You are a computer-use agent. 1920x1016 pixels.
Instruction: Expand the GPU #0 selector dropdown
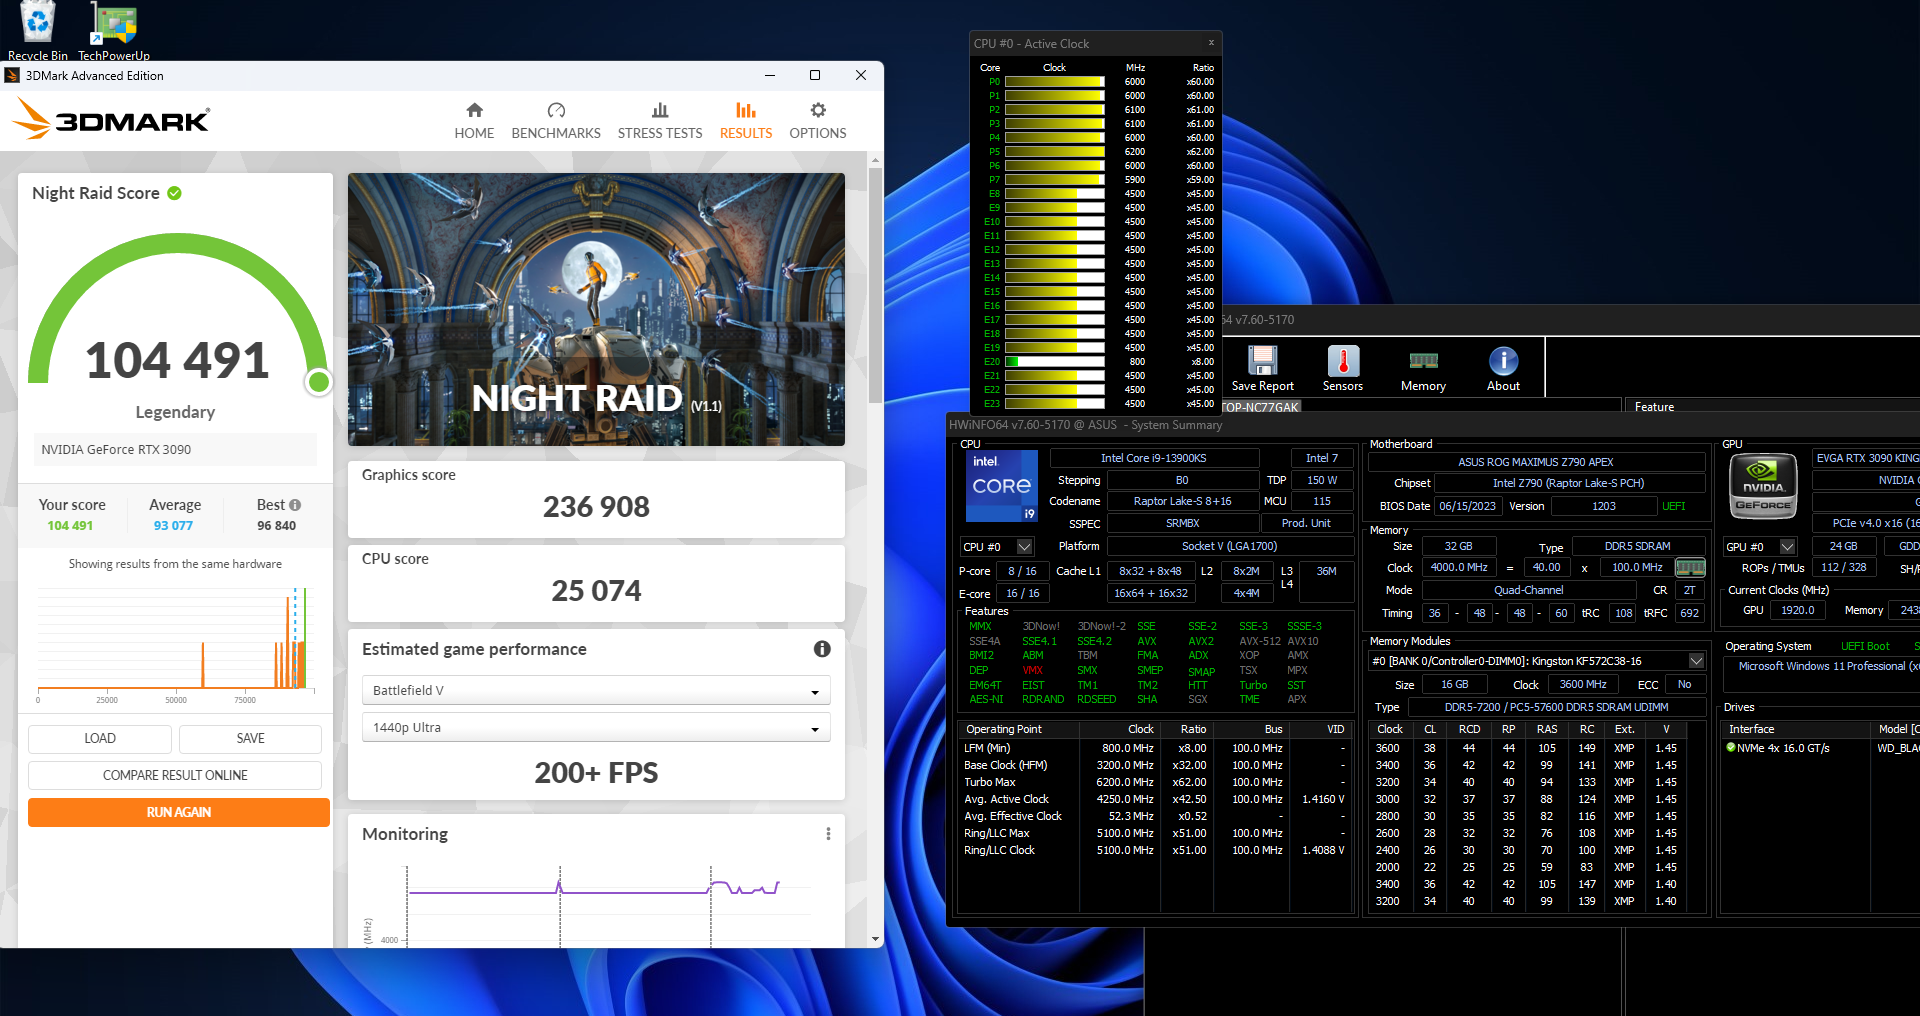pyautogui.click(x=1788, y=547)
